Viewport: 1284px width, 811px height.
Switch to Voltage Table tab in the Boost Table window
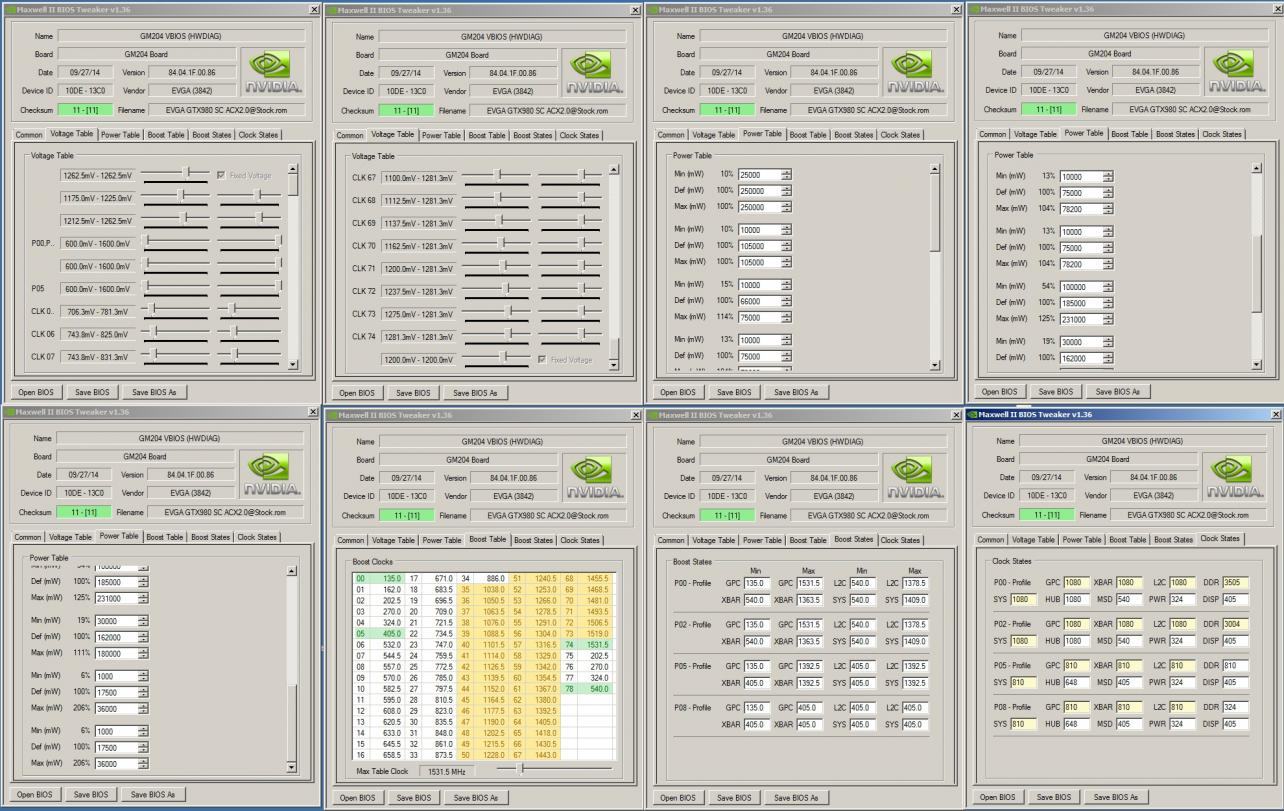(393, 540)
